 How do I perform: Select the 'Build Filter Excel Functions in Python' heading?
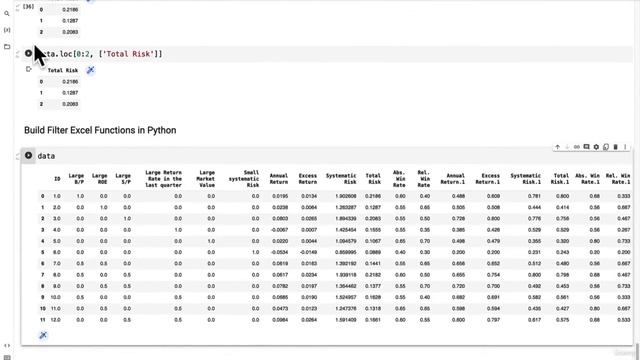pos(100,130)
